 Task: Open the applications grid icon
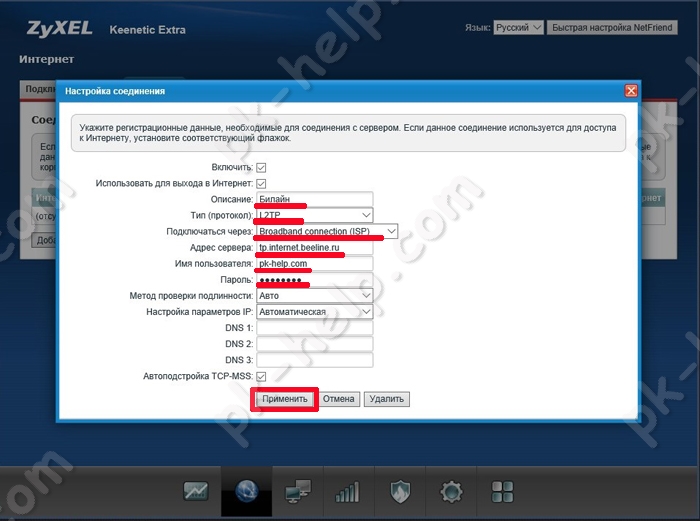click(502, 492)
